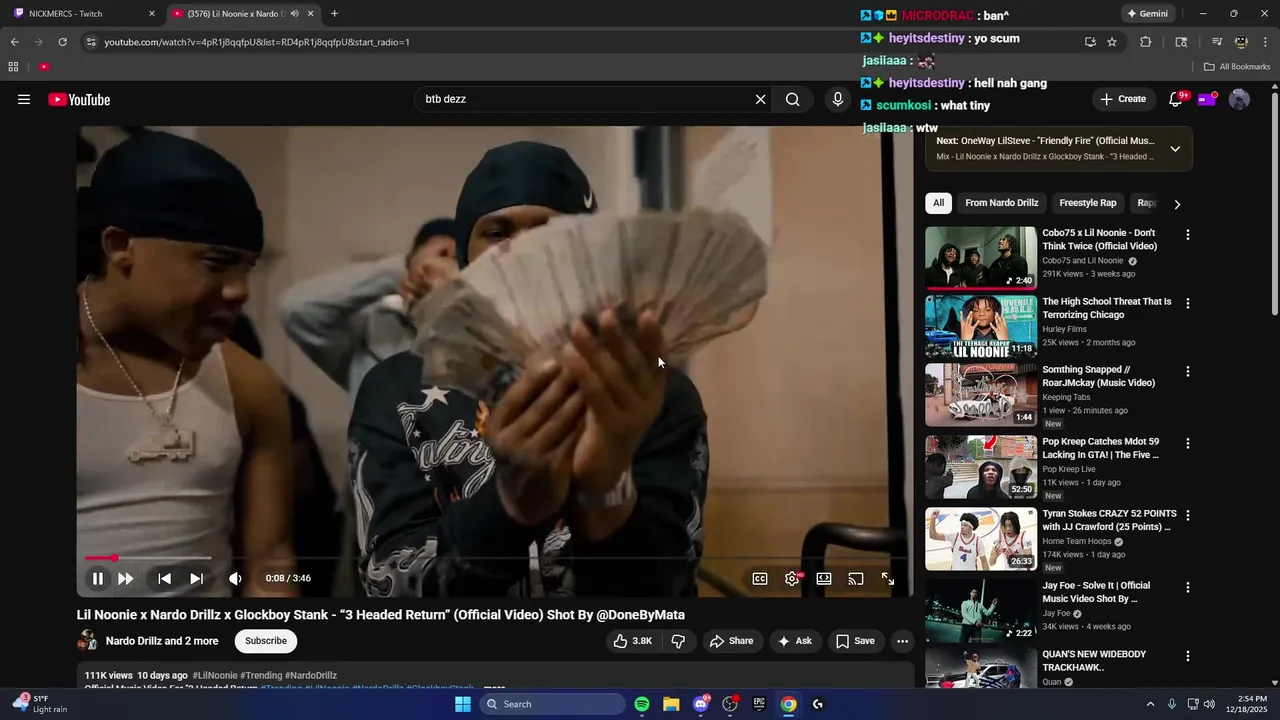1280x720 pixels.
Task: Open options for Pop Kreep Catches Mdot video
Action: (x=1188, y=443)
